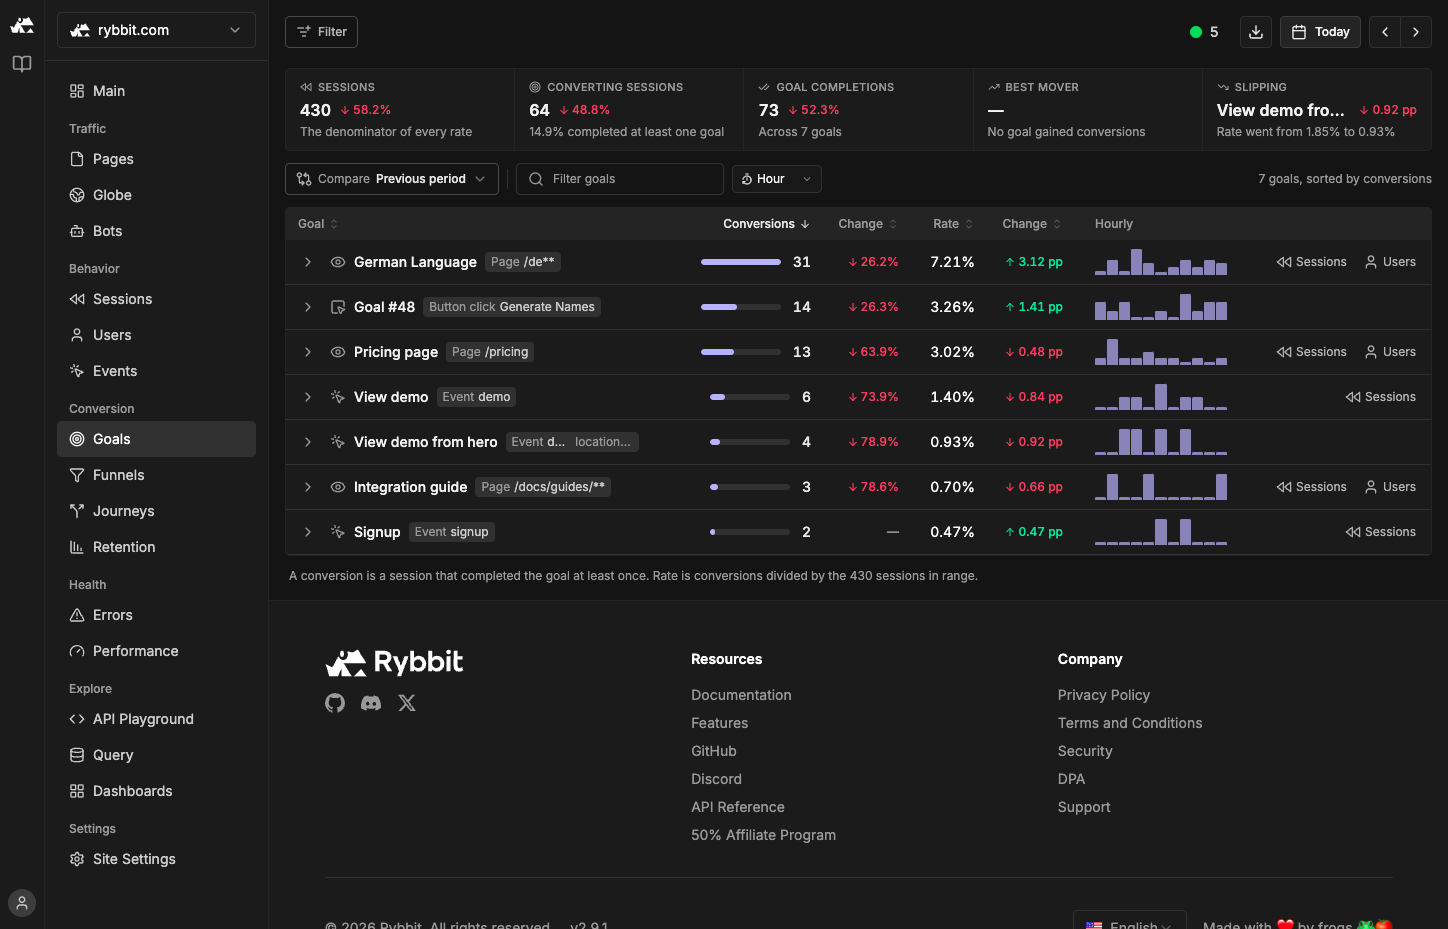View Sessions for German Language goal

coord(1311,262)
